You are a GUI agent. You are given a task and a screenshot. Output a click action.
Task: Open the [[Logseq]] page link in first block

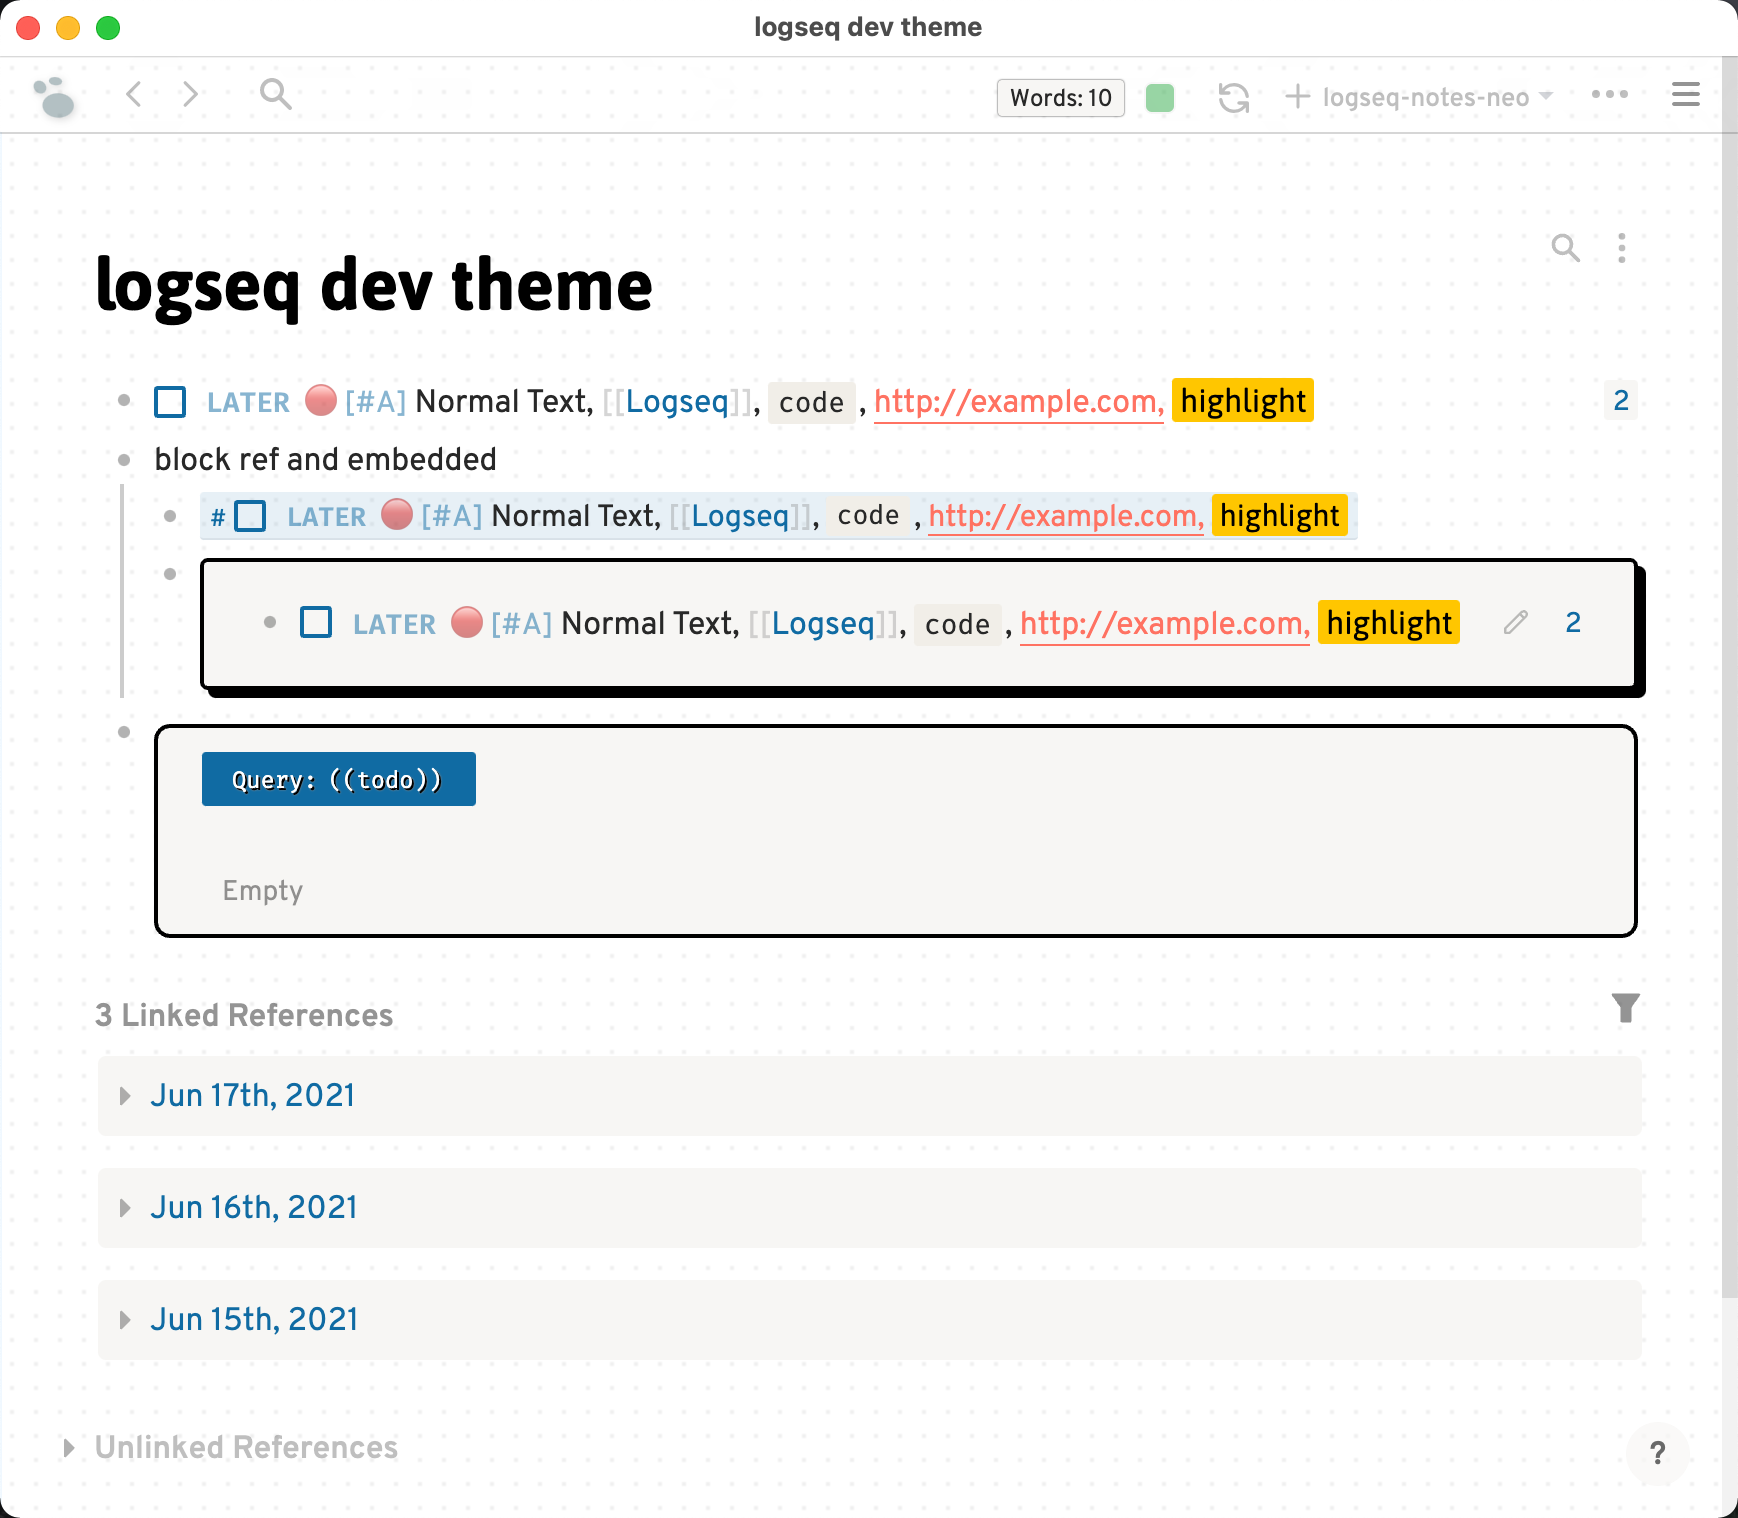tap(677, 402)
